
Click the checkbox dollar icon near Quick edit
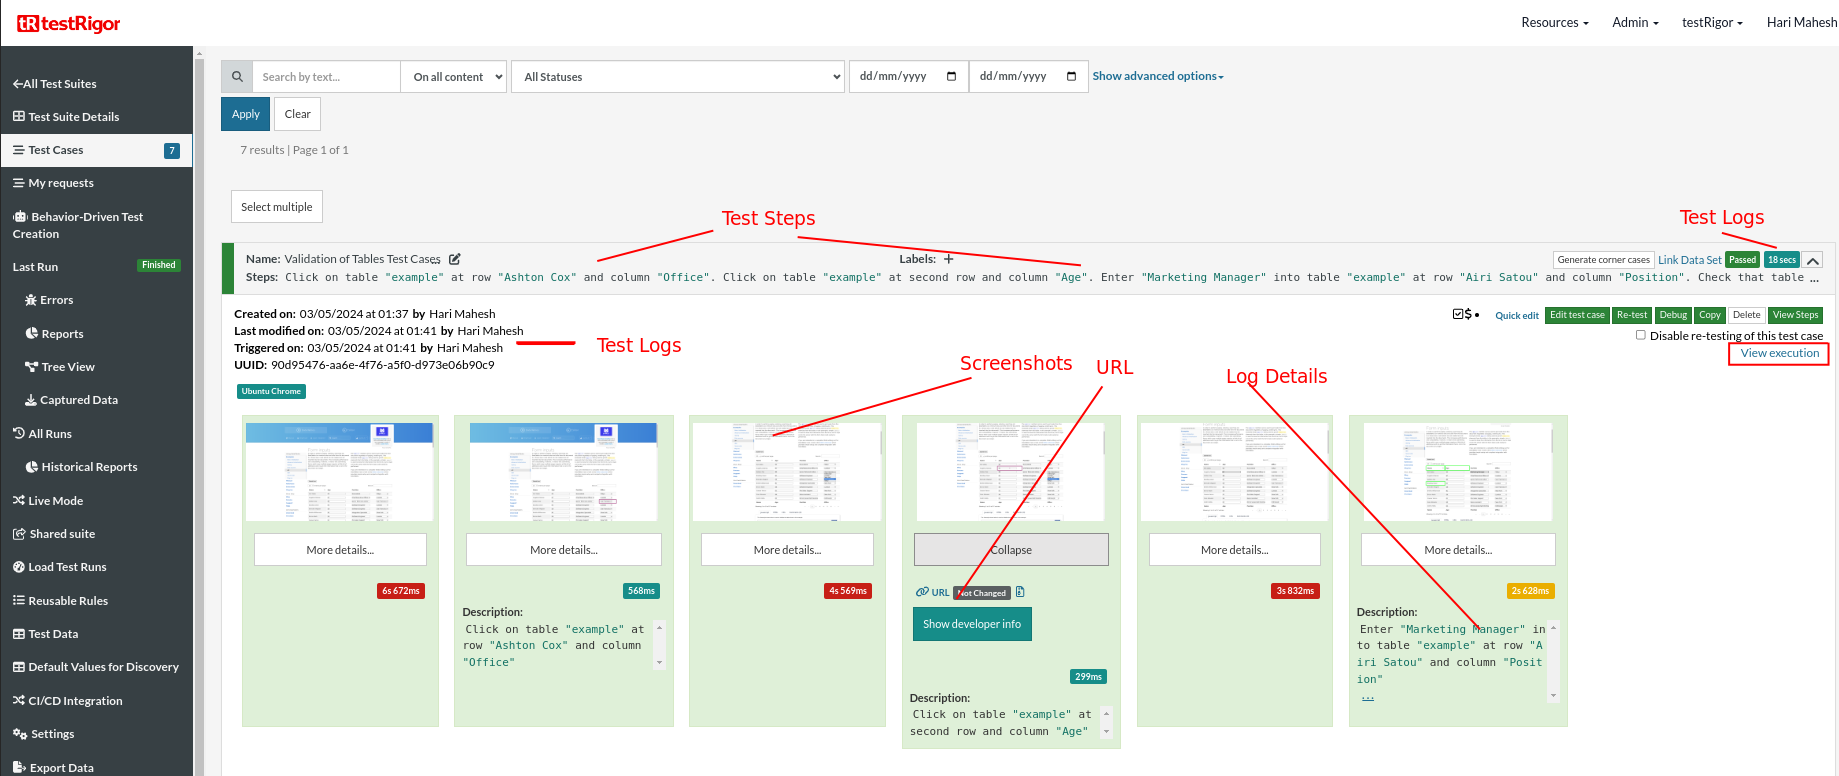[x=1466, y=314]
